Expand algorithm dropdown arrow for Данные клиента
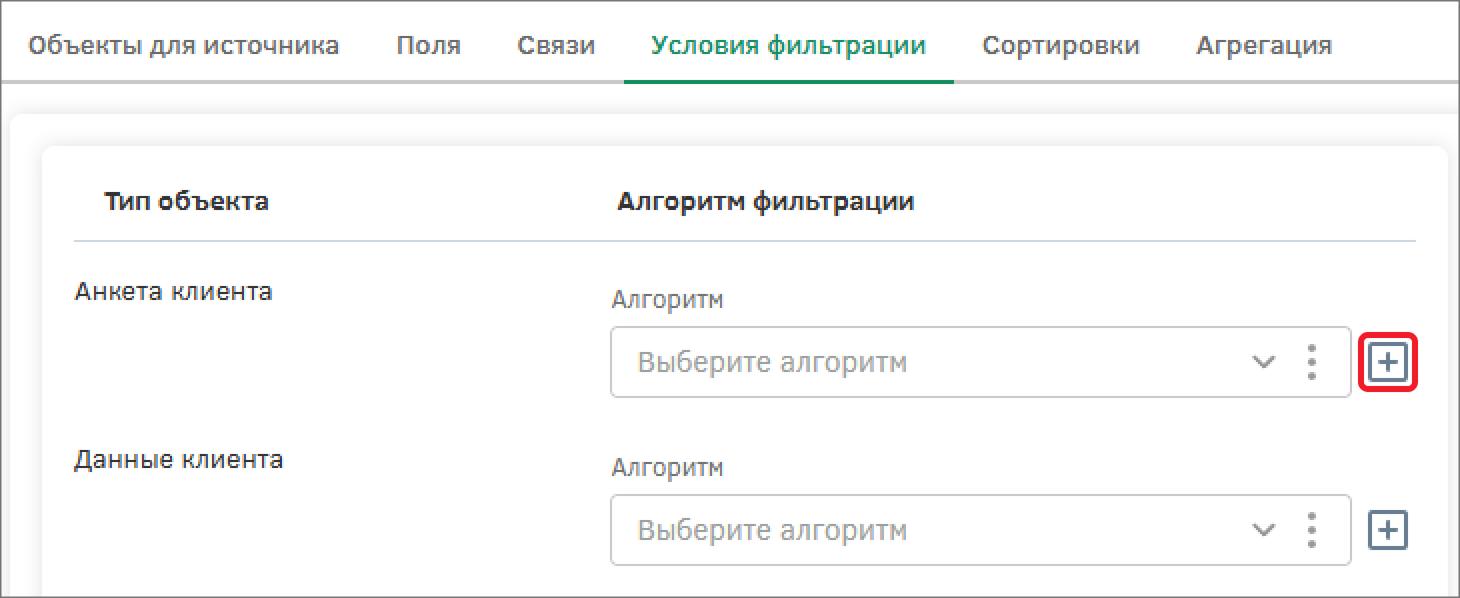 coord(1264,529)
